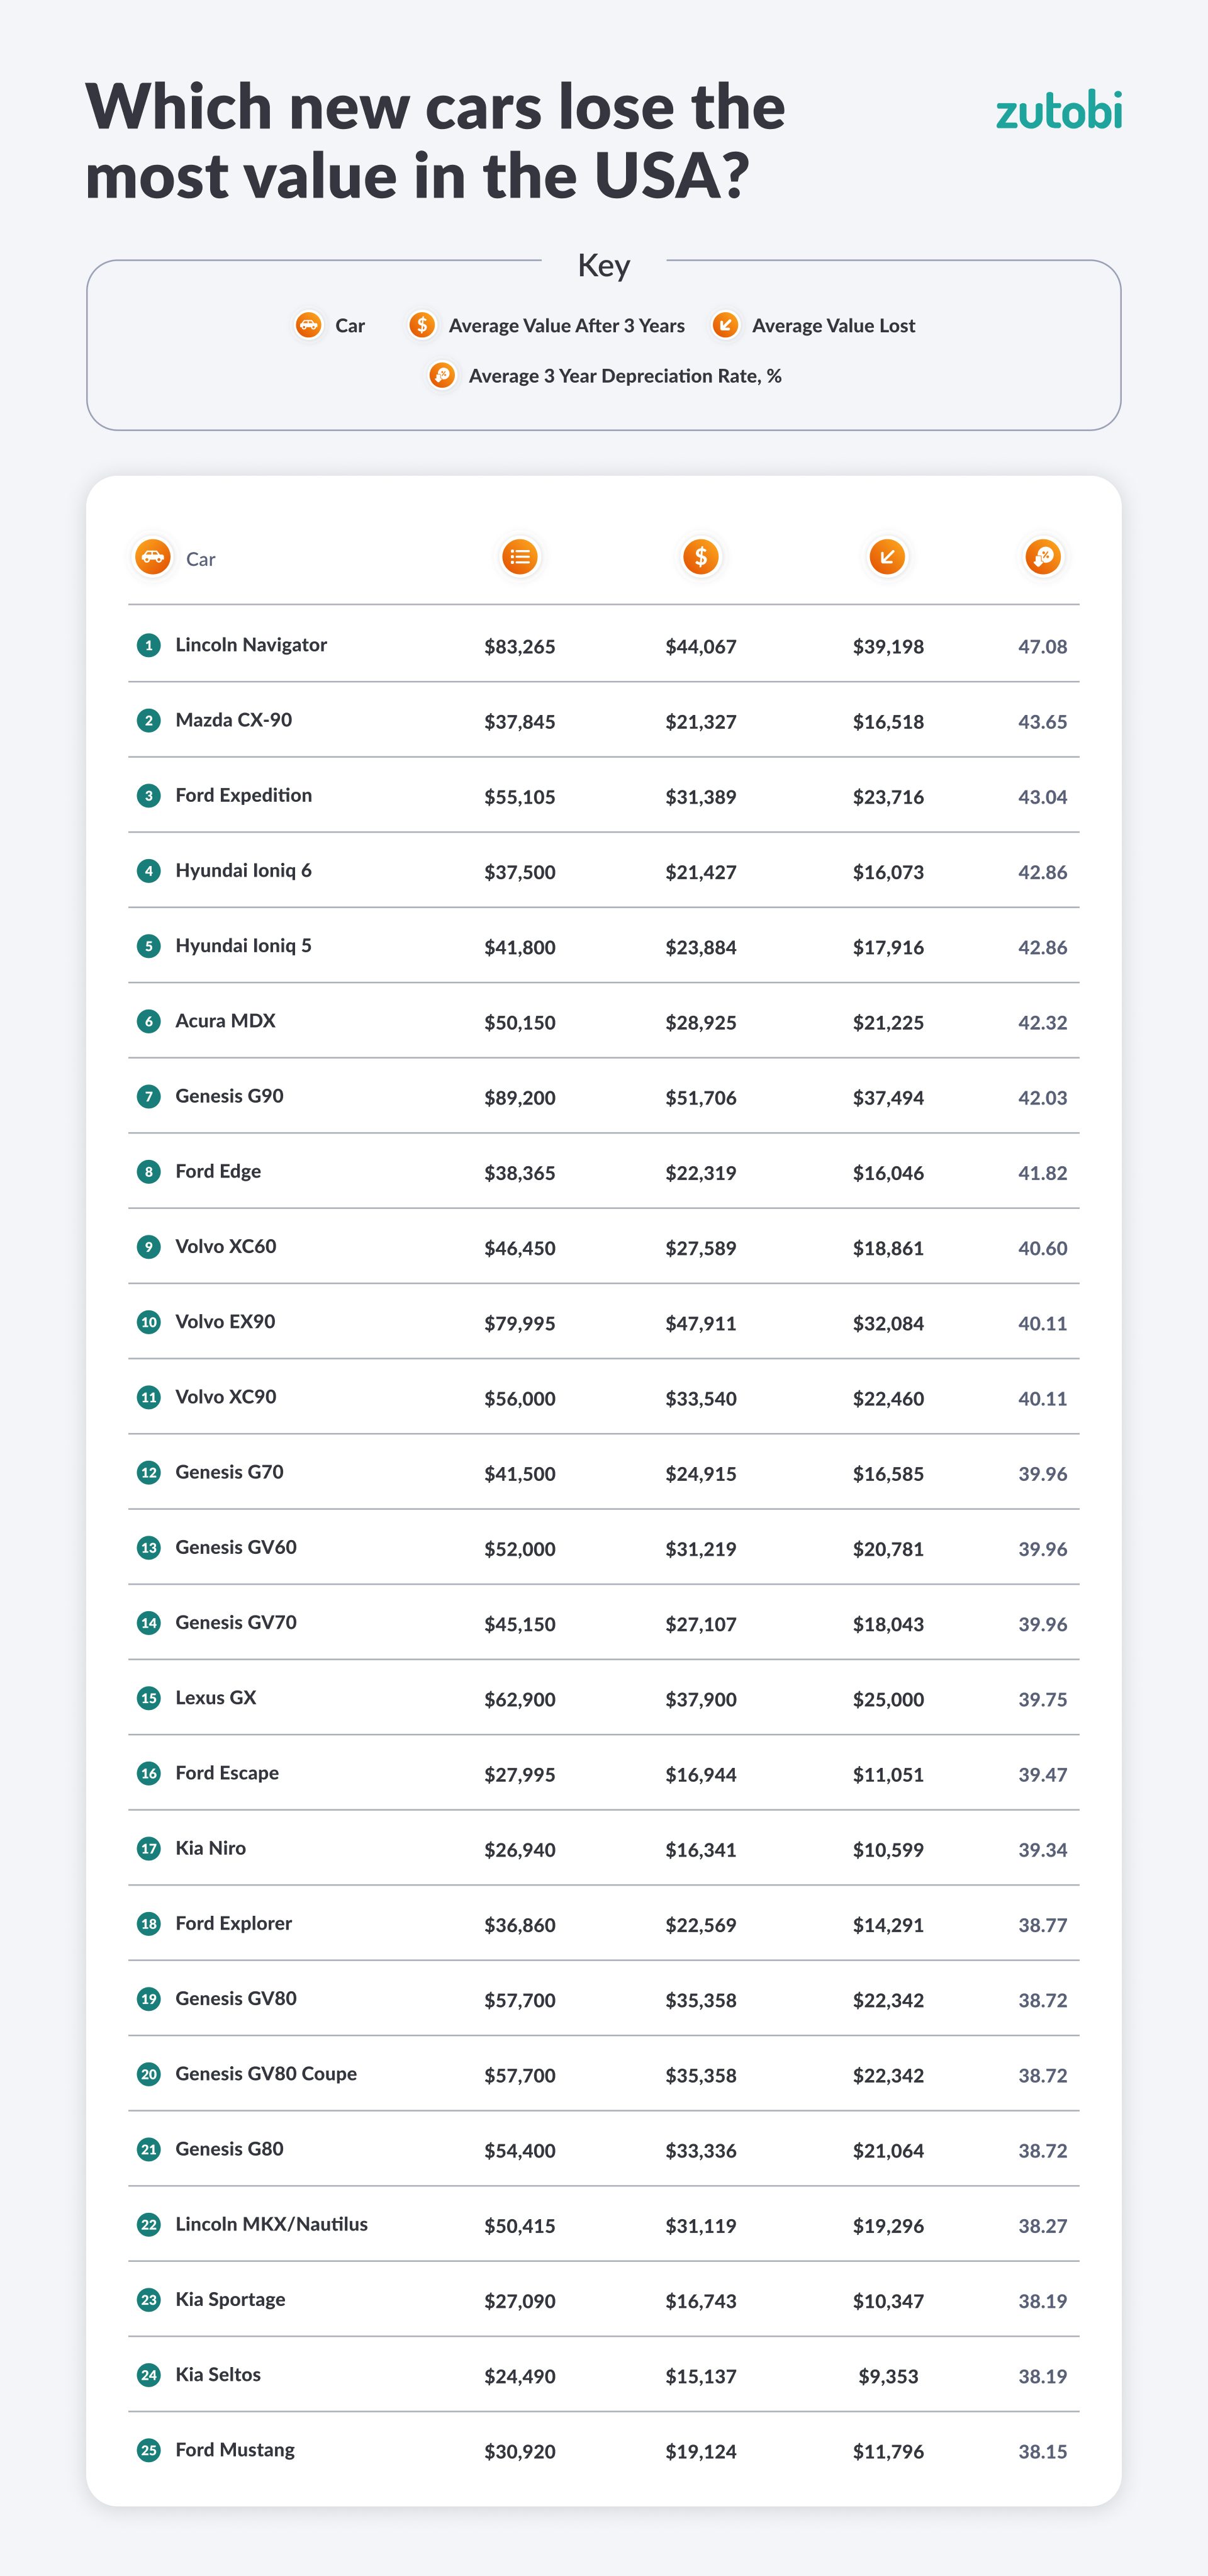The width and height of the screenshot is (1208, 2576).
Task: Click the rank 10 badge for Volvo EX90
Action: [149, 1322]
